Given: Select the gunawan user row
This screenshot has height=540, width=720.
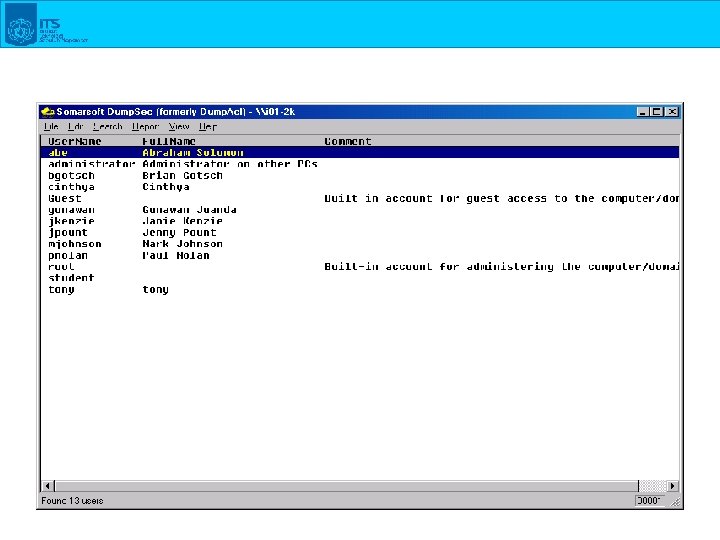Looking at the screenshot, I should coord(360,210).
